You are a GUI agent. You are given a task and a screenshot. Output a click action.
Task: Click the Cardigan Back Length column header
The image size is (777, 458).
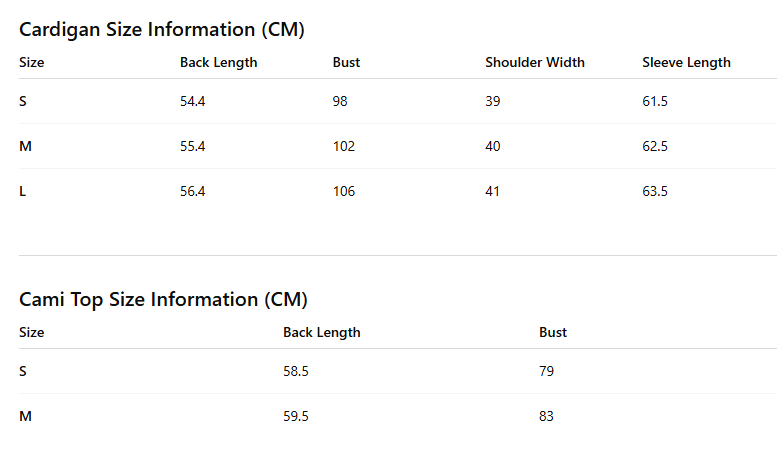(x=219, y=62)
